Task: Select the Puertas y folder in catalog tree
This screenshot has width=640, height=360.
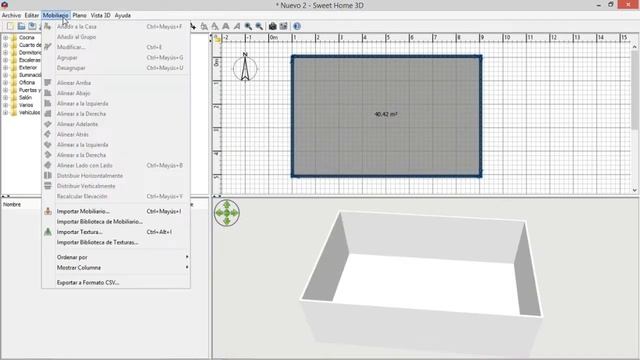Action: tap(30, 90)
